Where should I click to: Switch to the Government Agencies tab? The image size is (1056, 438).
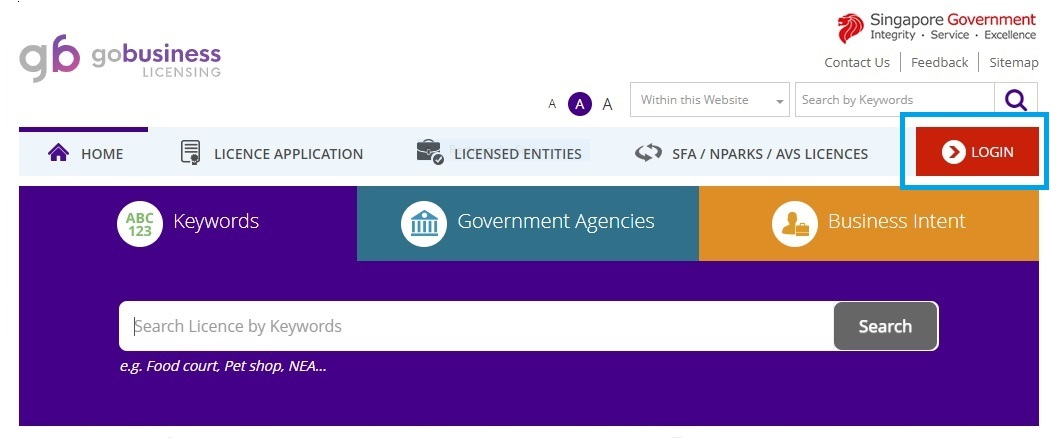[528, 223]
